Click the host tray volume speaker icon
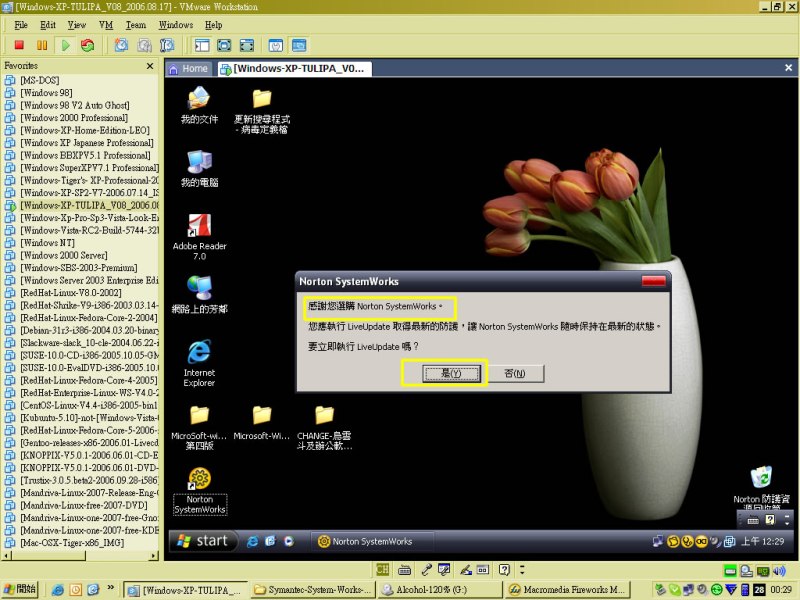Screen dimensions: 800x600 click(x=779, y=571)
